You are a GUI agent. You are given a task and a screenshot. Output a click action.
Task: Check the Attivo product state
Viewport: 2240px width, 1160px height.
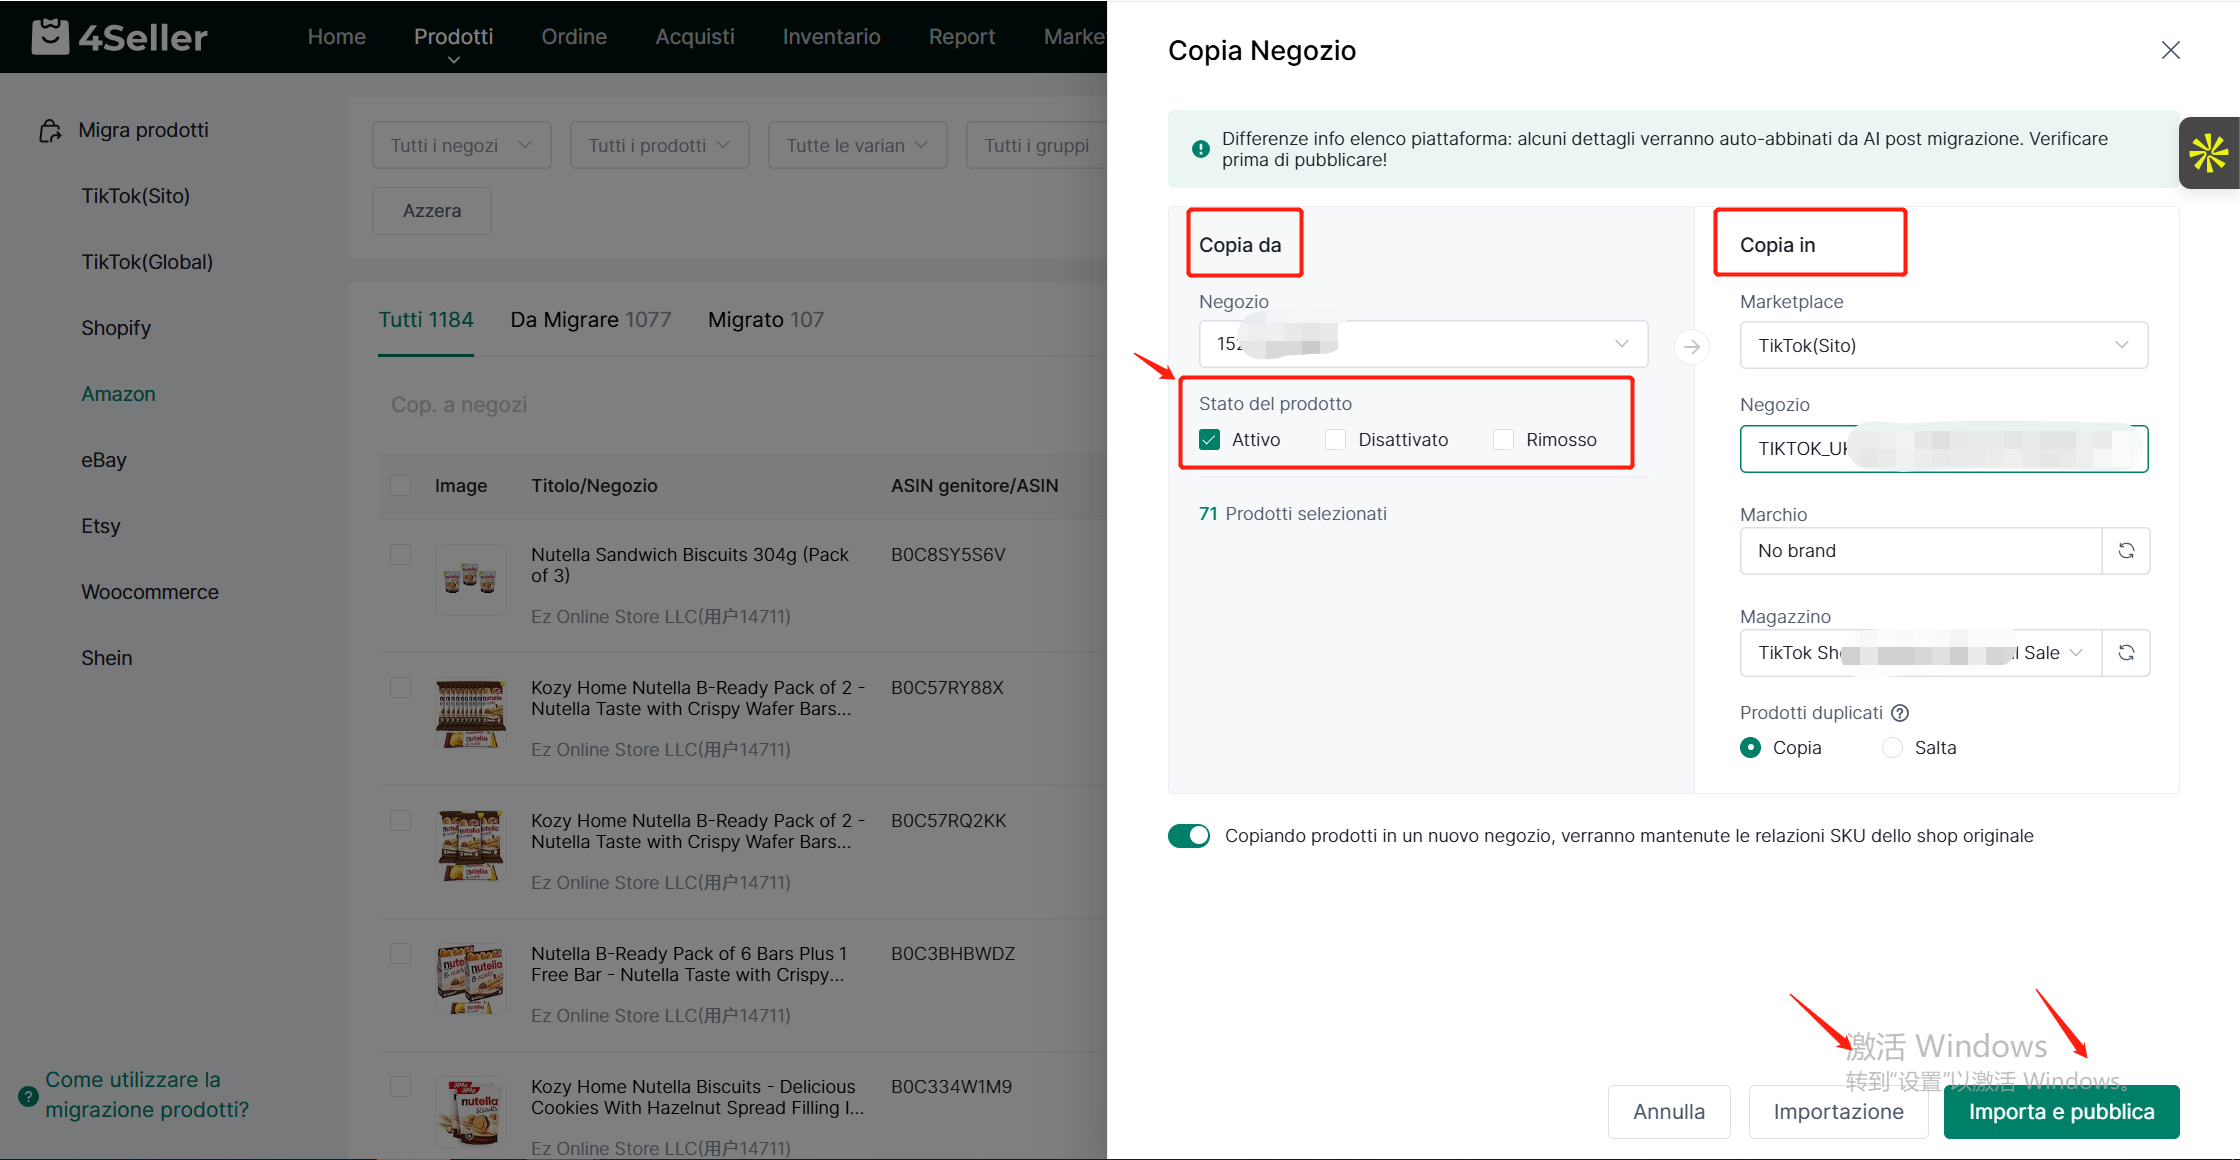(x=1209, y=440)
